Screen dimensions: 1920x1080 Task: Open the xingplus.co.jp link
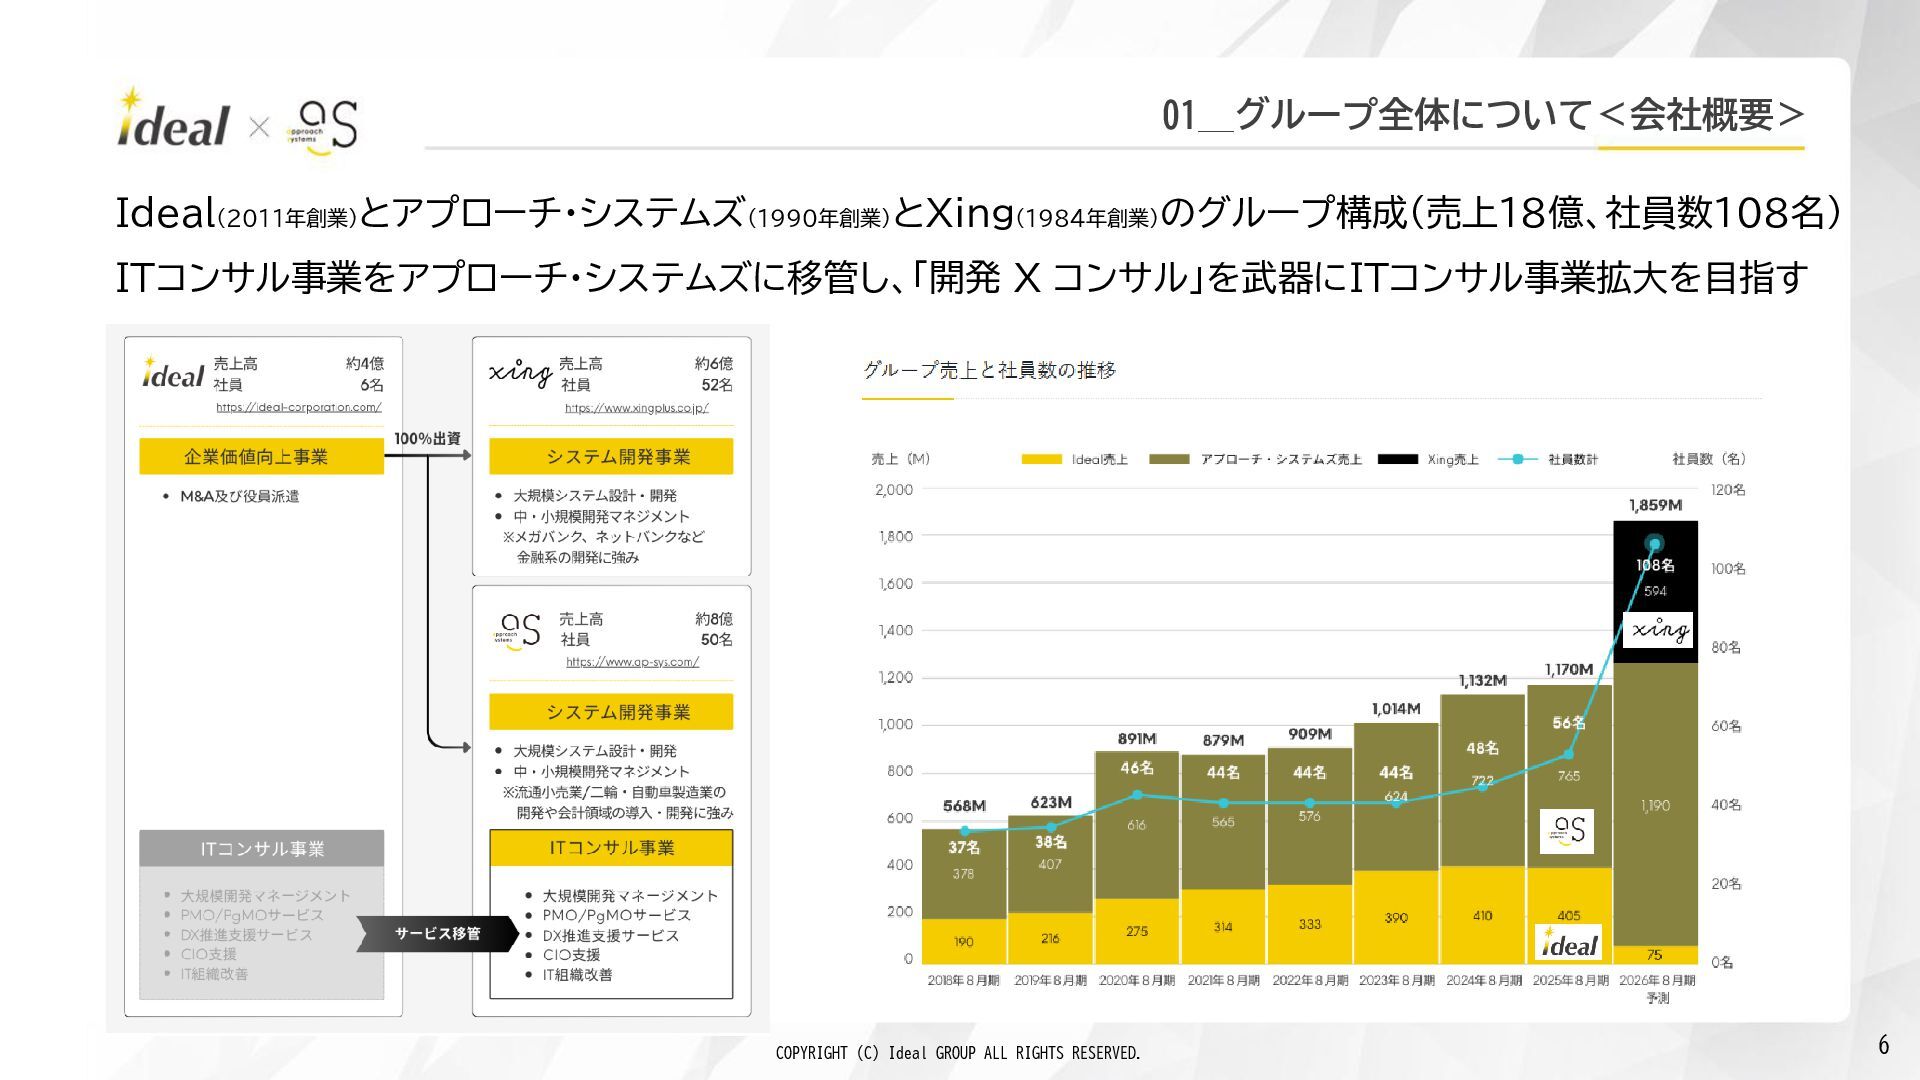[x=636, y=408]
